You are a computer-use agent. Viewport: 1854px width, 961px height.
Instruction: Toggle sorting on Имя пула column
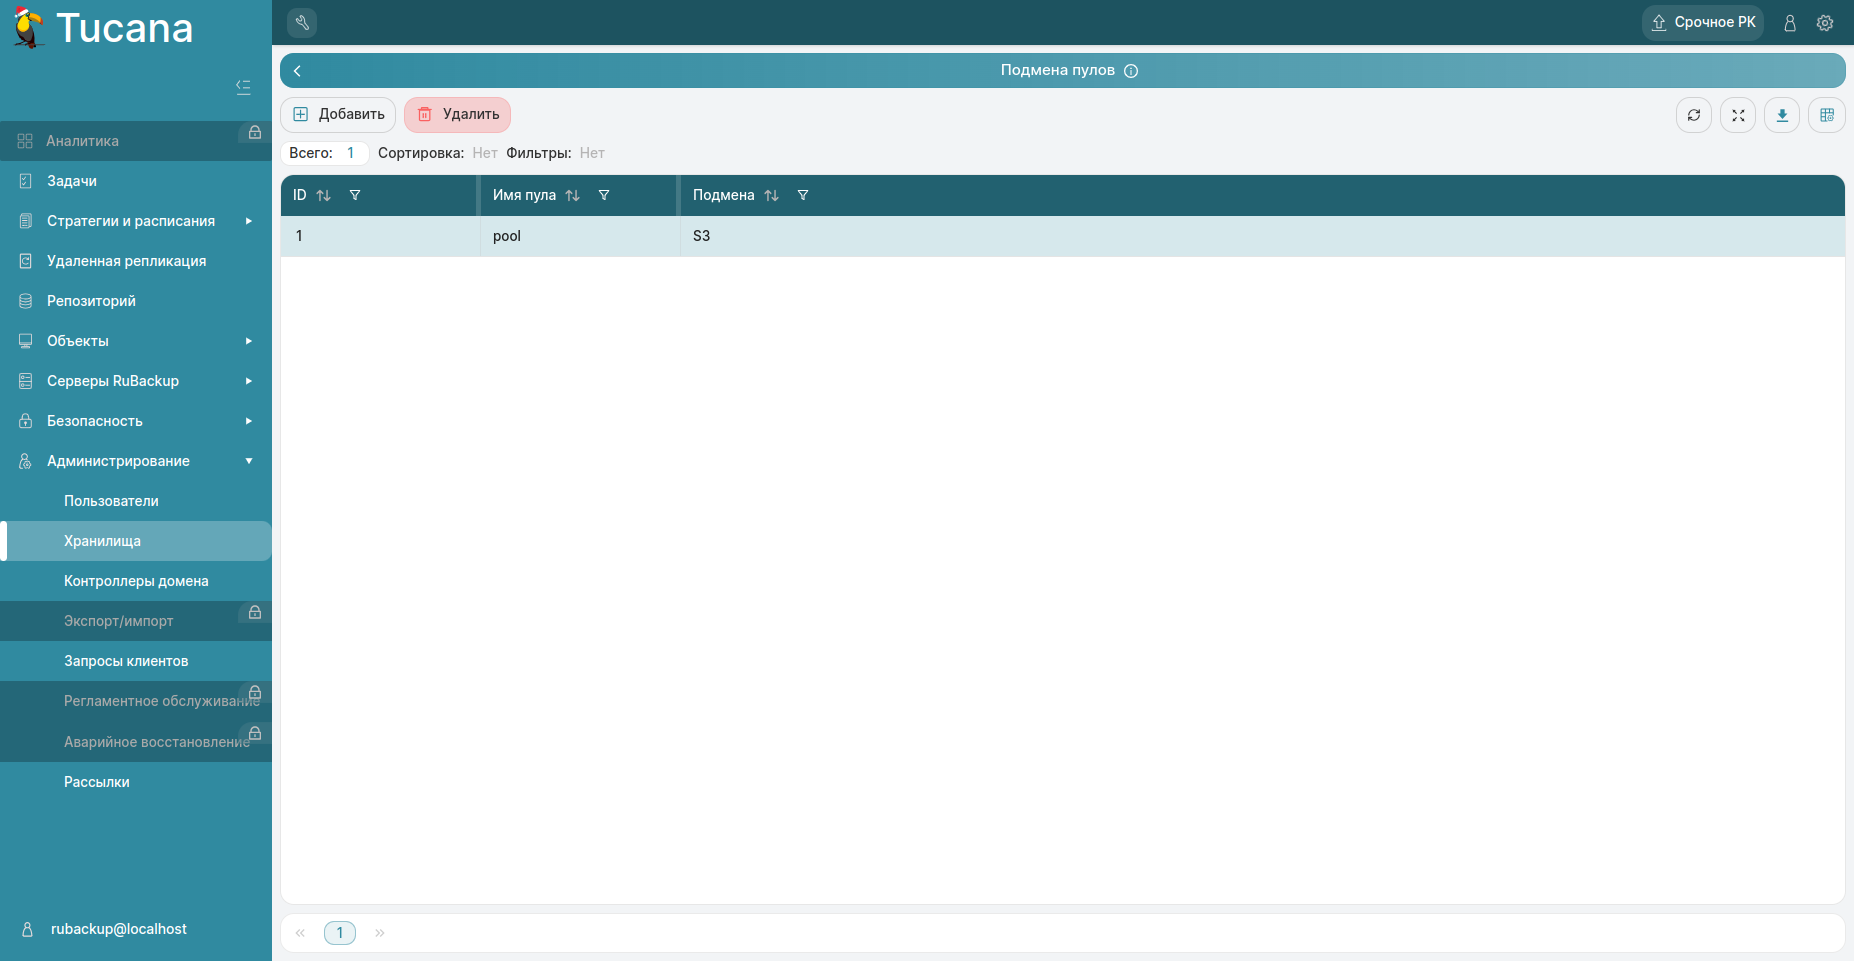[x=572, y=195]
